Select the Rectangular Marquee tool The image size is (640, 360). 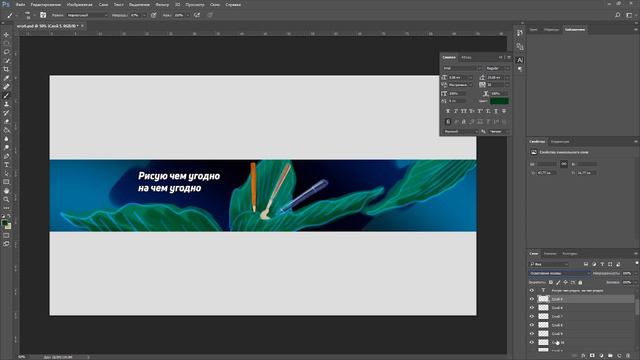click(6, 43)
